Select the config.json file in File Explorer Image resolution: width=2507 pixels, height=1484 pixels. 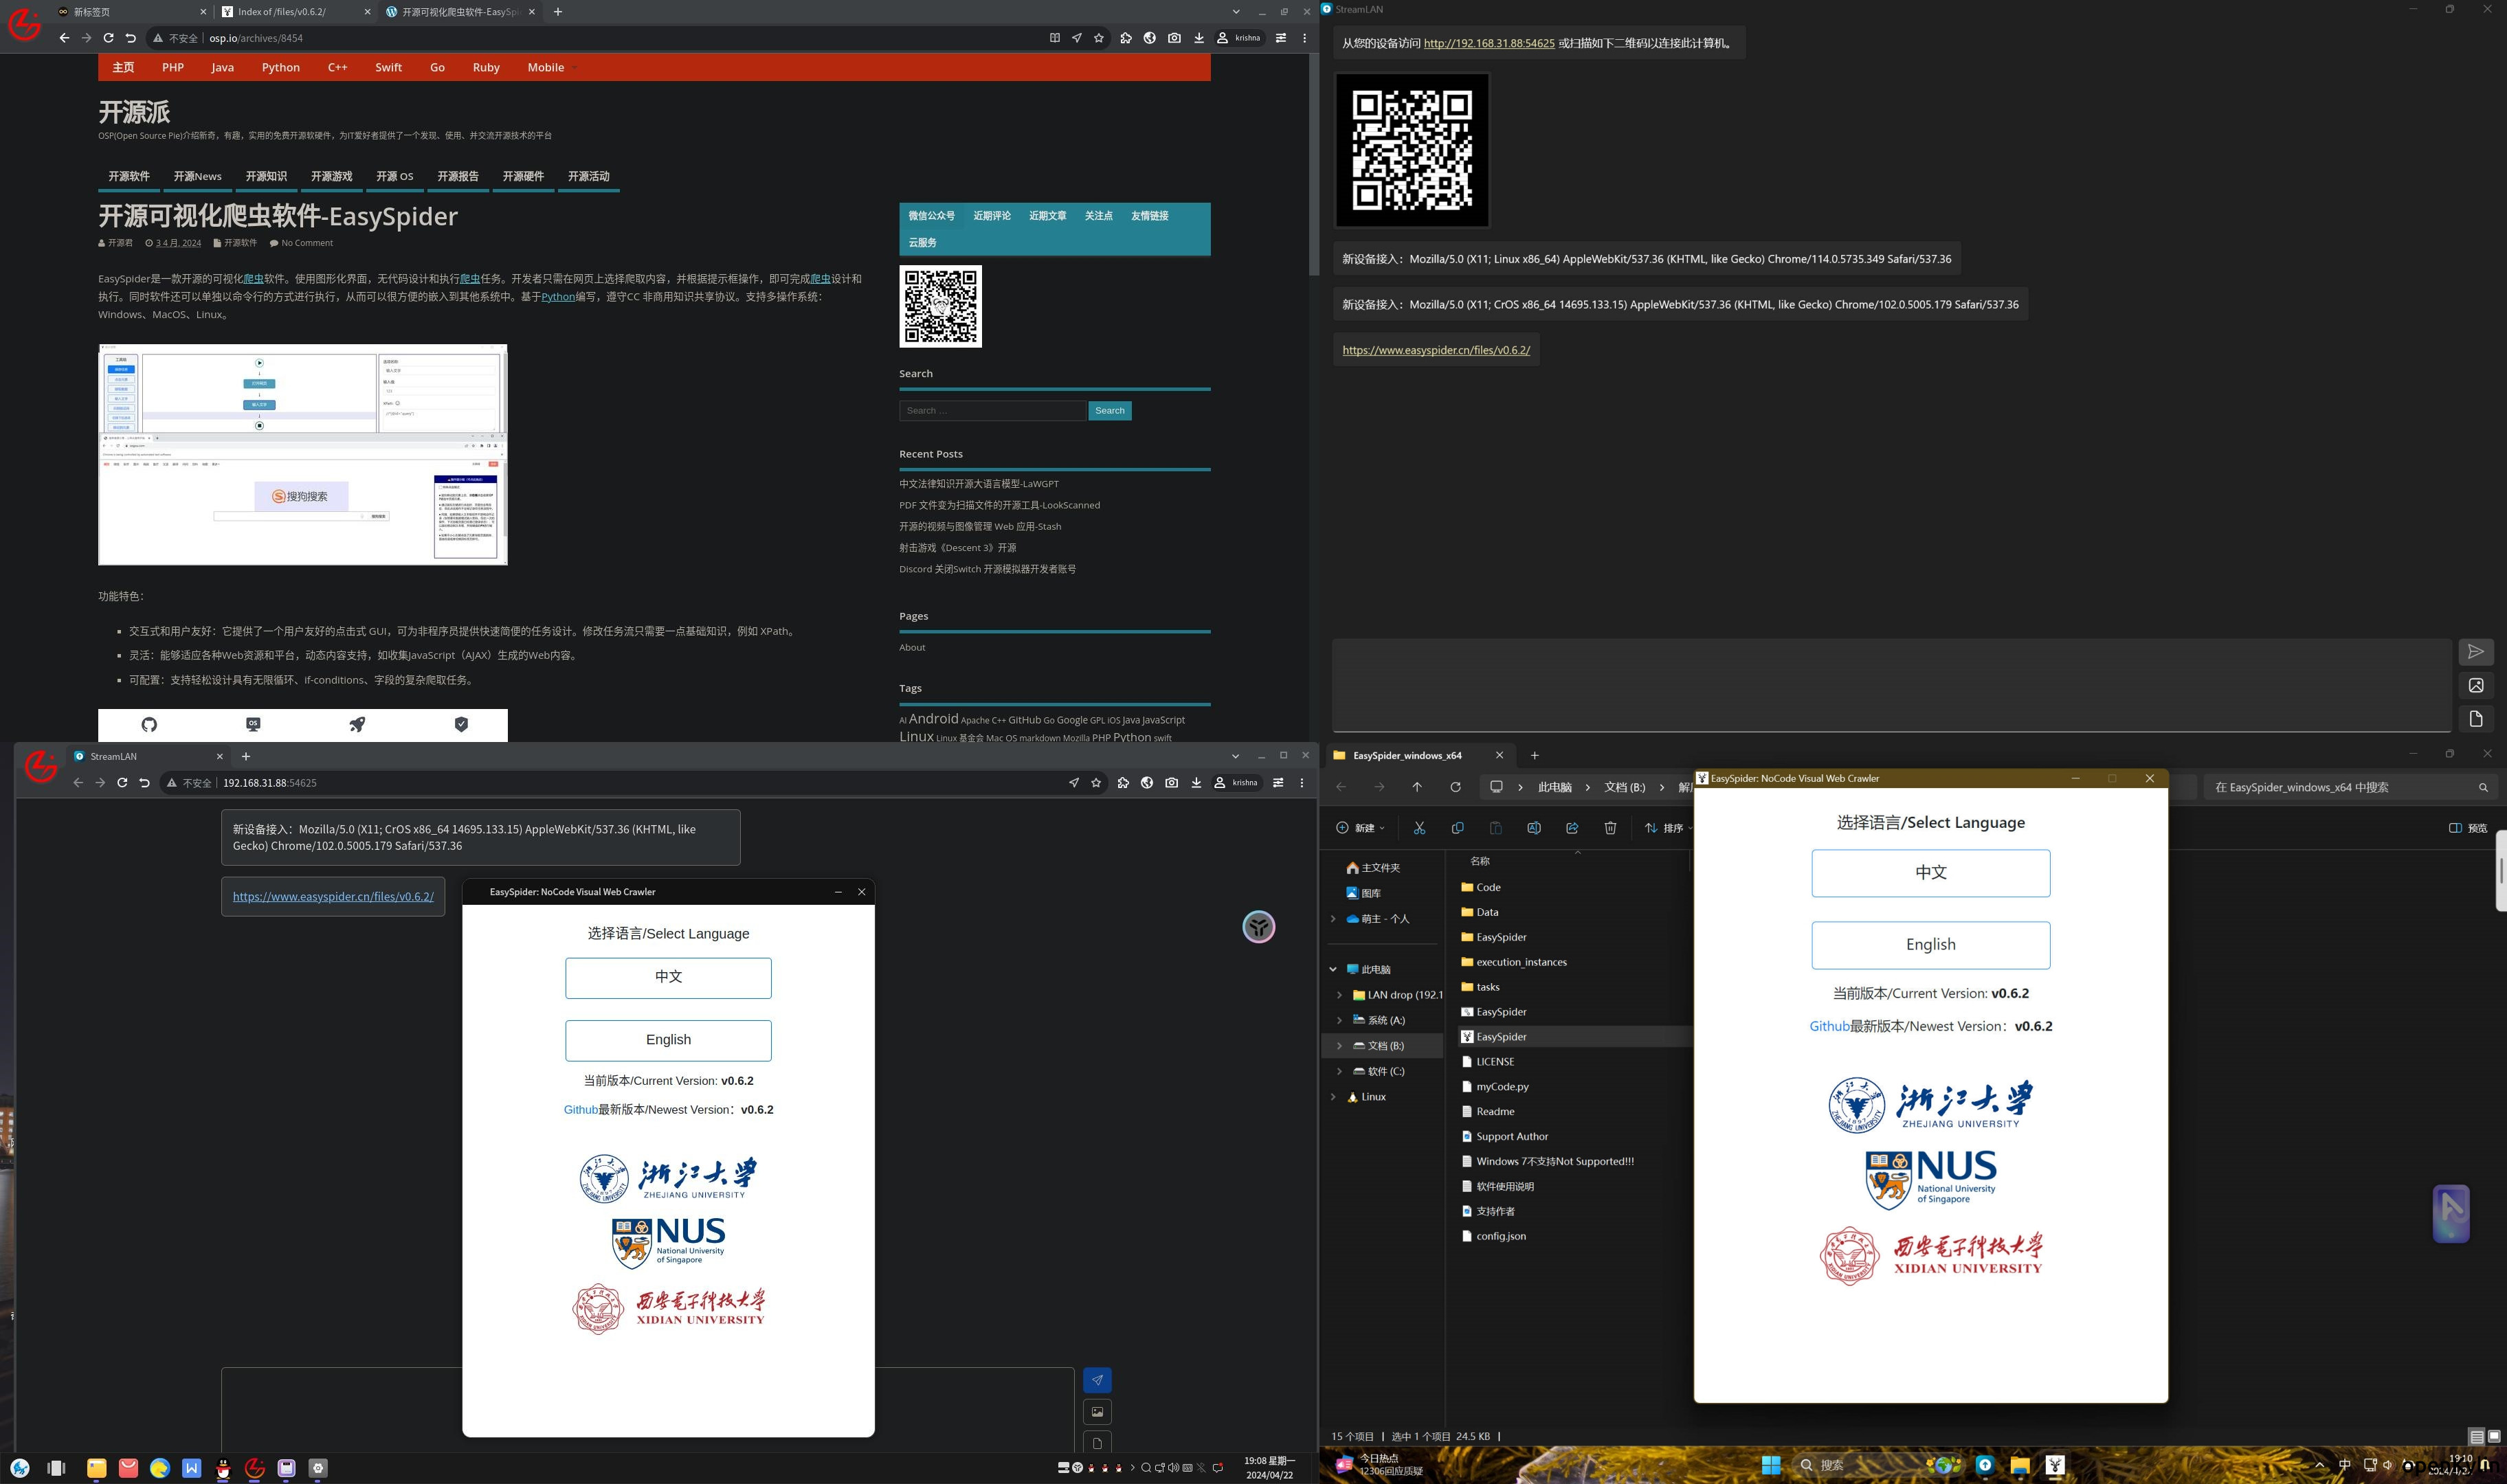coord(1500,1236)
